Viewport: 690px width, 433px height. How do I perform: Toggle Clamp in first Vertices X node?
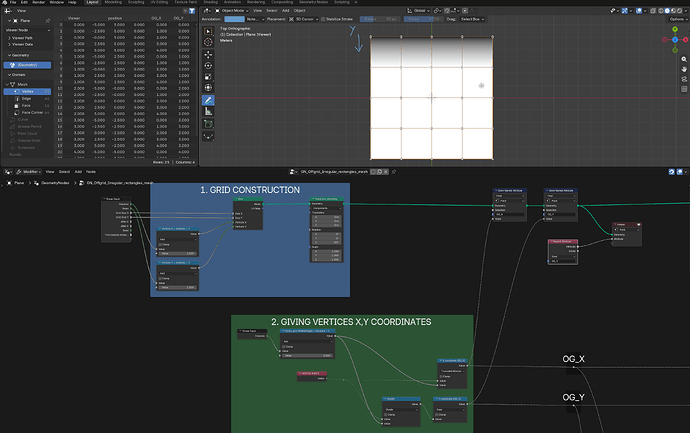161,244
